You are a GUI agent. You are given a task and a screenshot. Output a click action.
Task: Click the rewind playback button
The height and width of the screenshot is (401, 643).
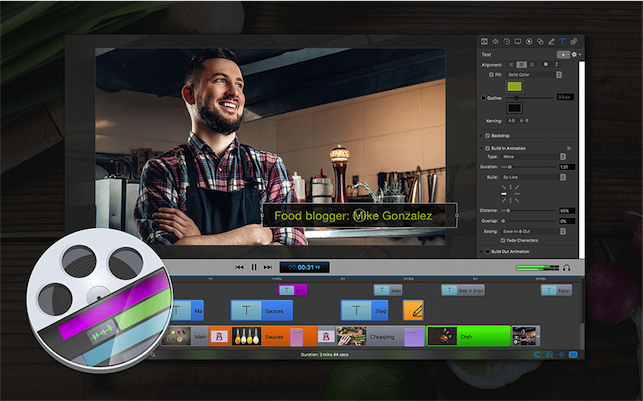pos(239,267)
